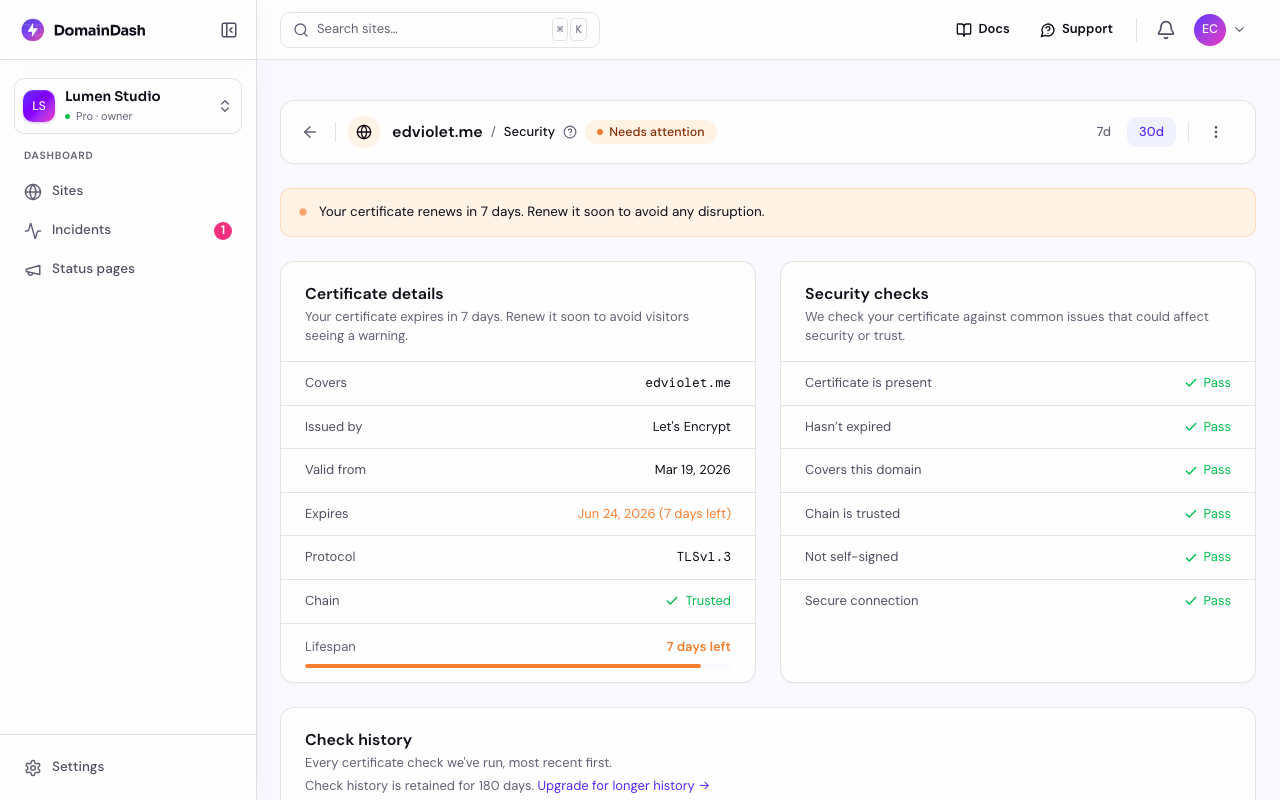Click the Sites globe icon
1280x800 pixels.
point(33,192)
